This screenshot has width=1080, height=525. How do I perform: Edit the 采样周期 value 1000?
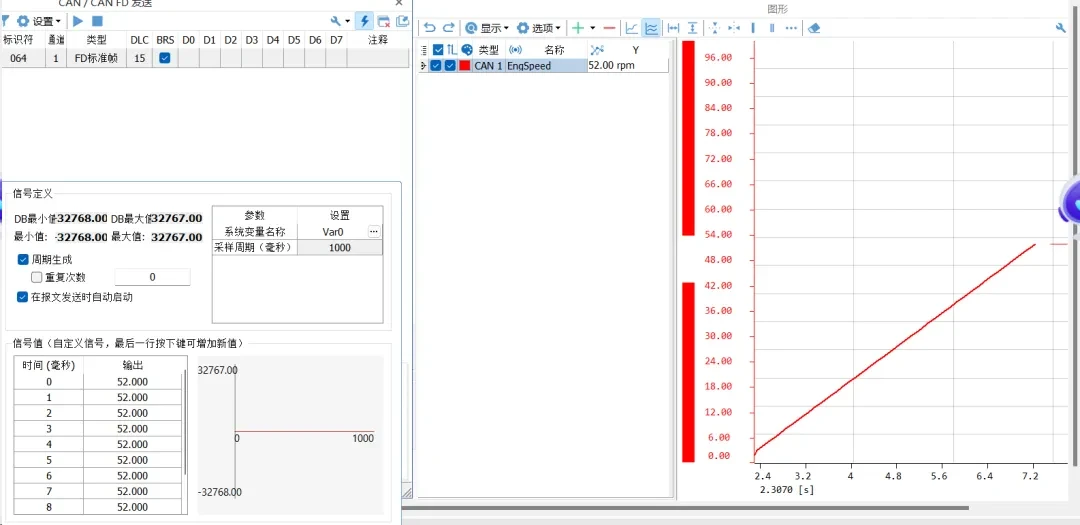pos(340,247)
